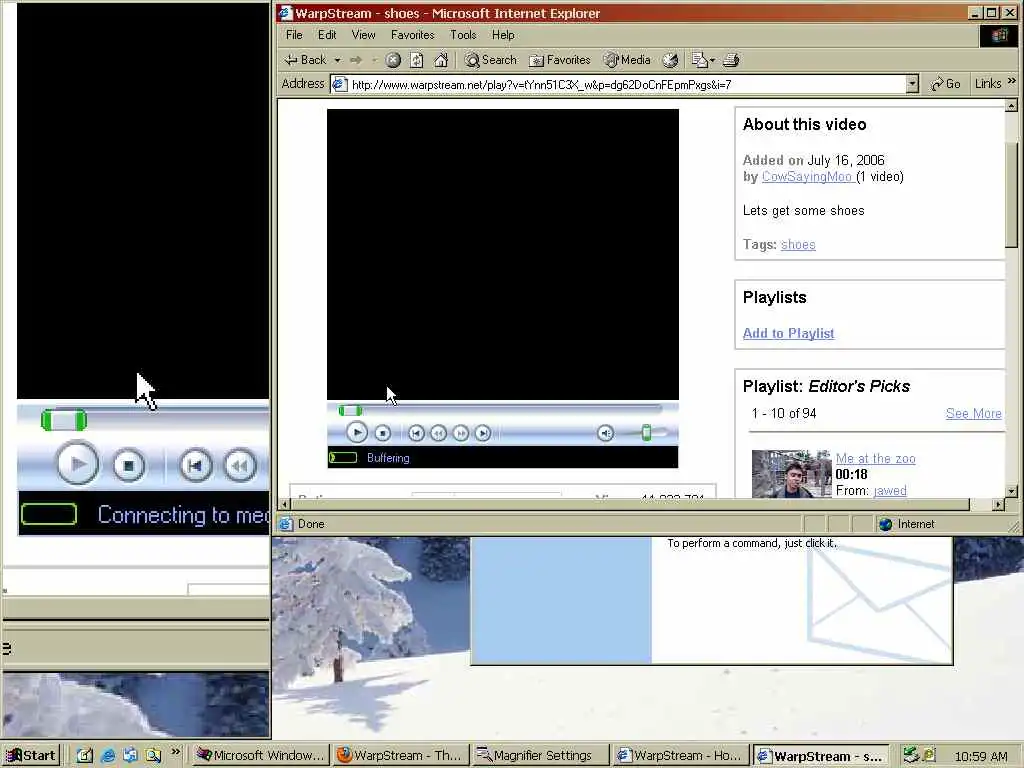Click See More in Editor's Picks
1024x768 pixels.
973,413
